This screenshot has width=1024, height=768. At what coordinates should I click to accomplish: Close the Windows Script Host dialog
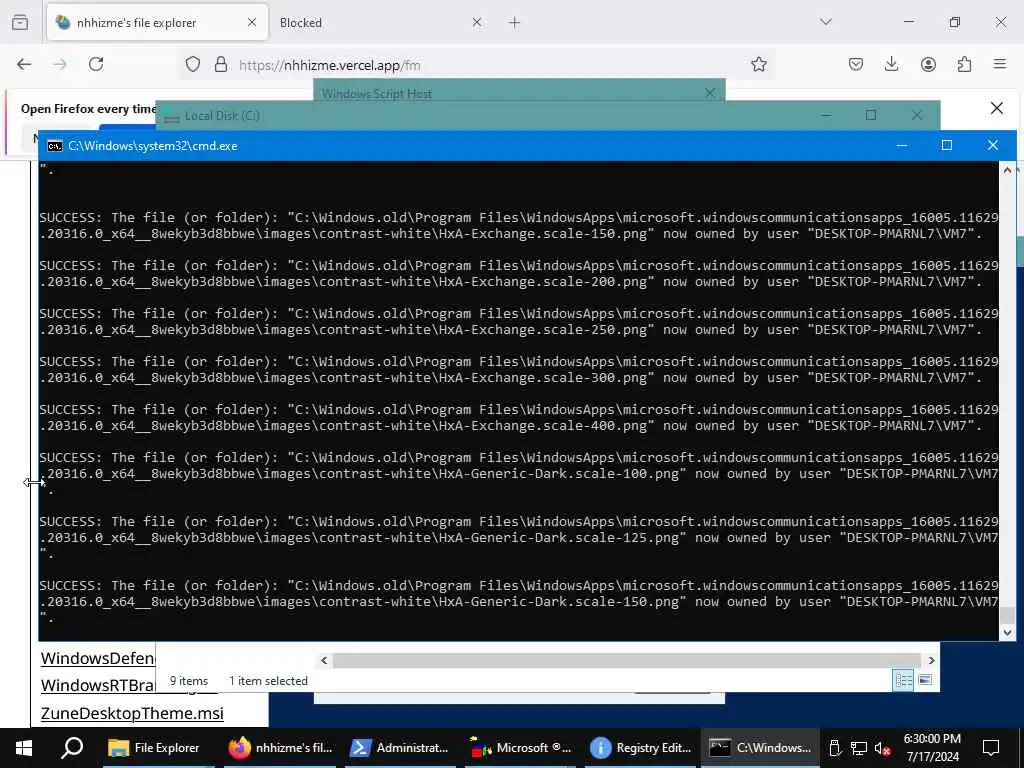(710, 93)
